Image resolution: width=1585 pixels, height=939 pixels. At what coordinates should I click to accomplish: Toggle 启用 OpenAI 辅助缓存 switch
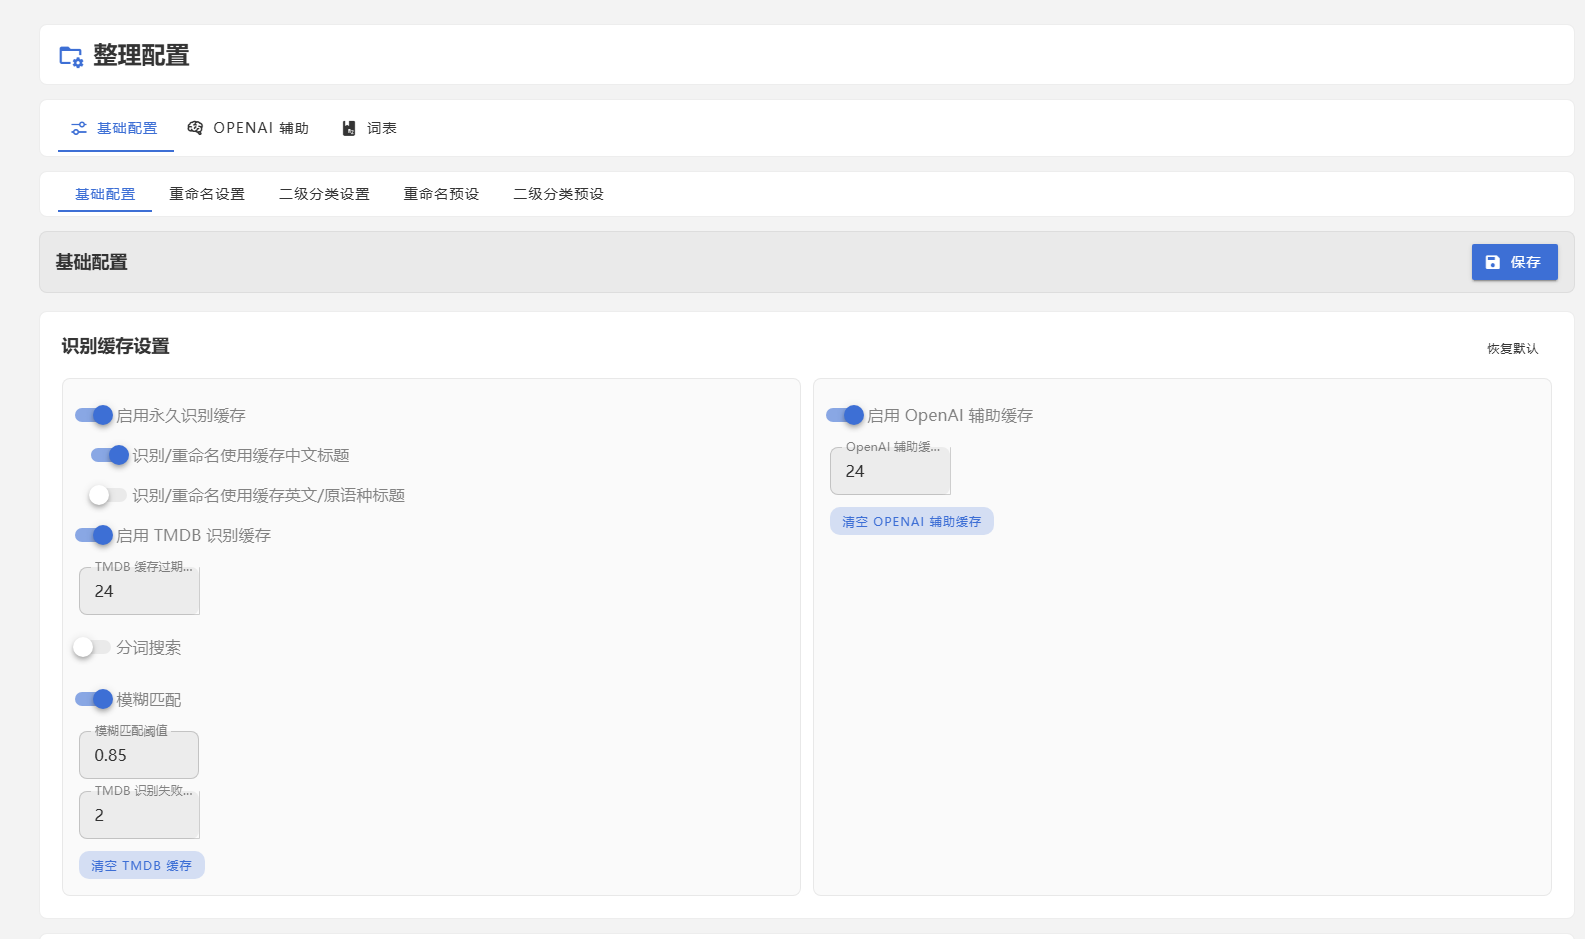[x=845, y=415]
